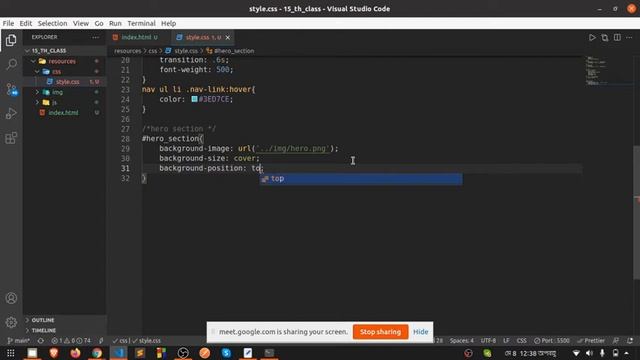Open the File menu
The image size is (640, 360).
pyautogui.click(x=8, y=23)
